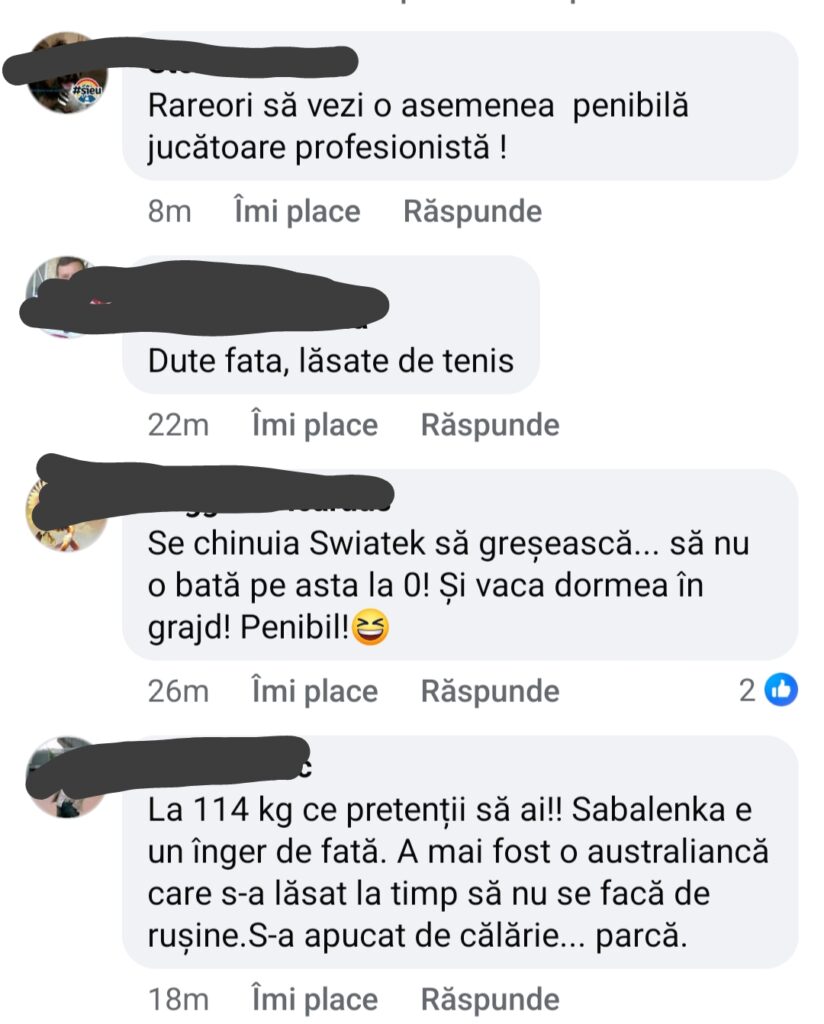This screenshot has width=824, height=1024.
Task: Click the 26m timestamp
Action: tap(178, 691)
